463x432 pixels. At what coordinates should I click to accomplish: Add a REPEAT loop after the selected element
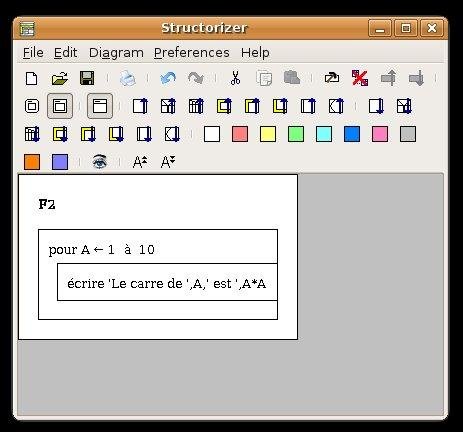pos(116,134)
